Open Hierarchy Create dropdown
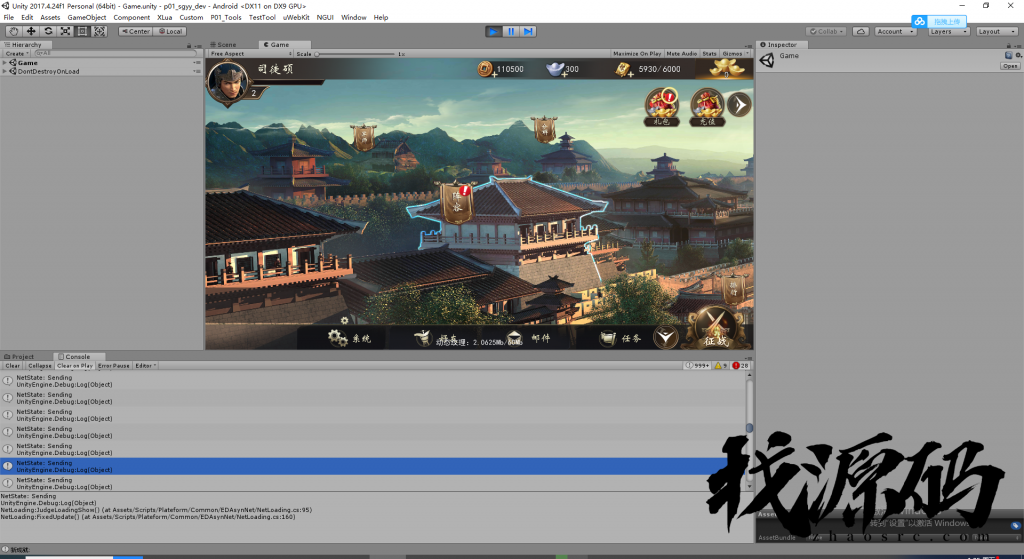This screenshot has width=1024, height=559. pos(16,54)
